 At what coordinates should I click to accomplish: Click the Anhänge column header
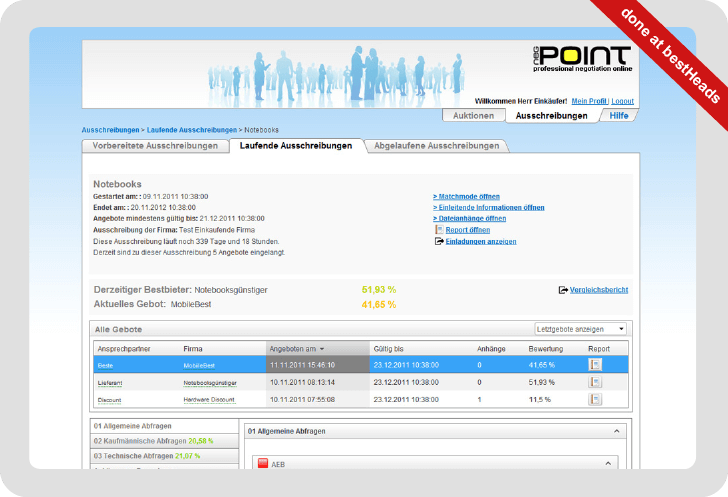[491, 349]
